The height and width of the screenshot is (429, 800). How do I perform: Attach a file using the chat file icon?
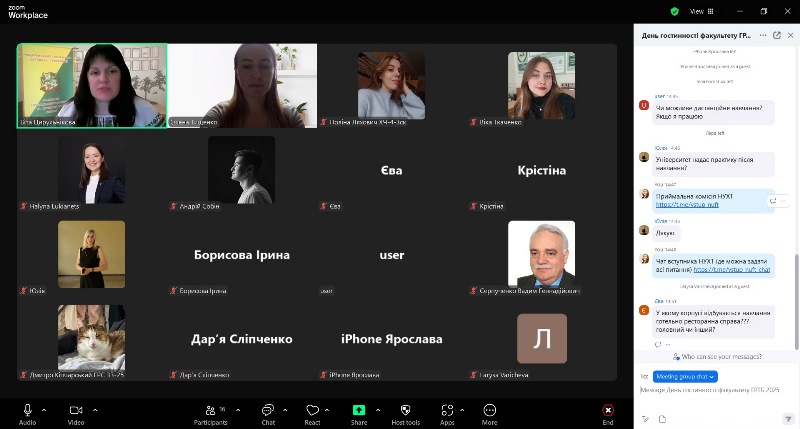pos(662,419)
